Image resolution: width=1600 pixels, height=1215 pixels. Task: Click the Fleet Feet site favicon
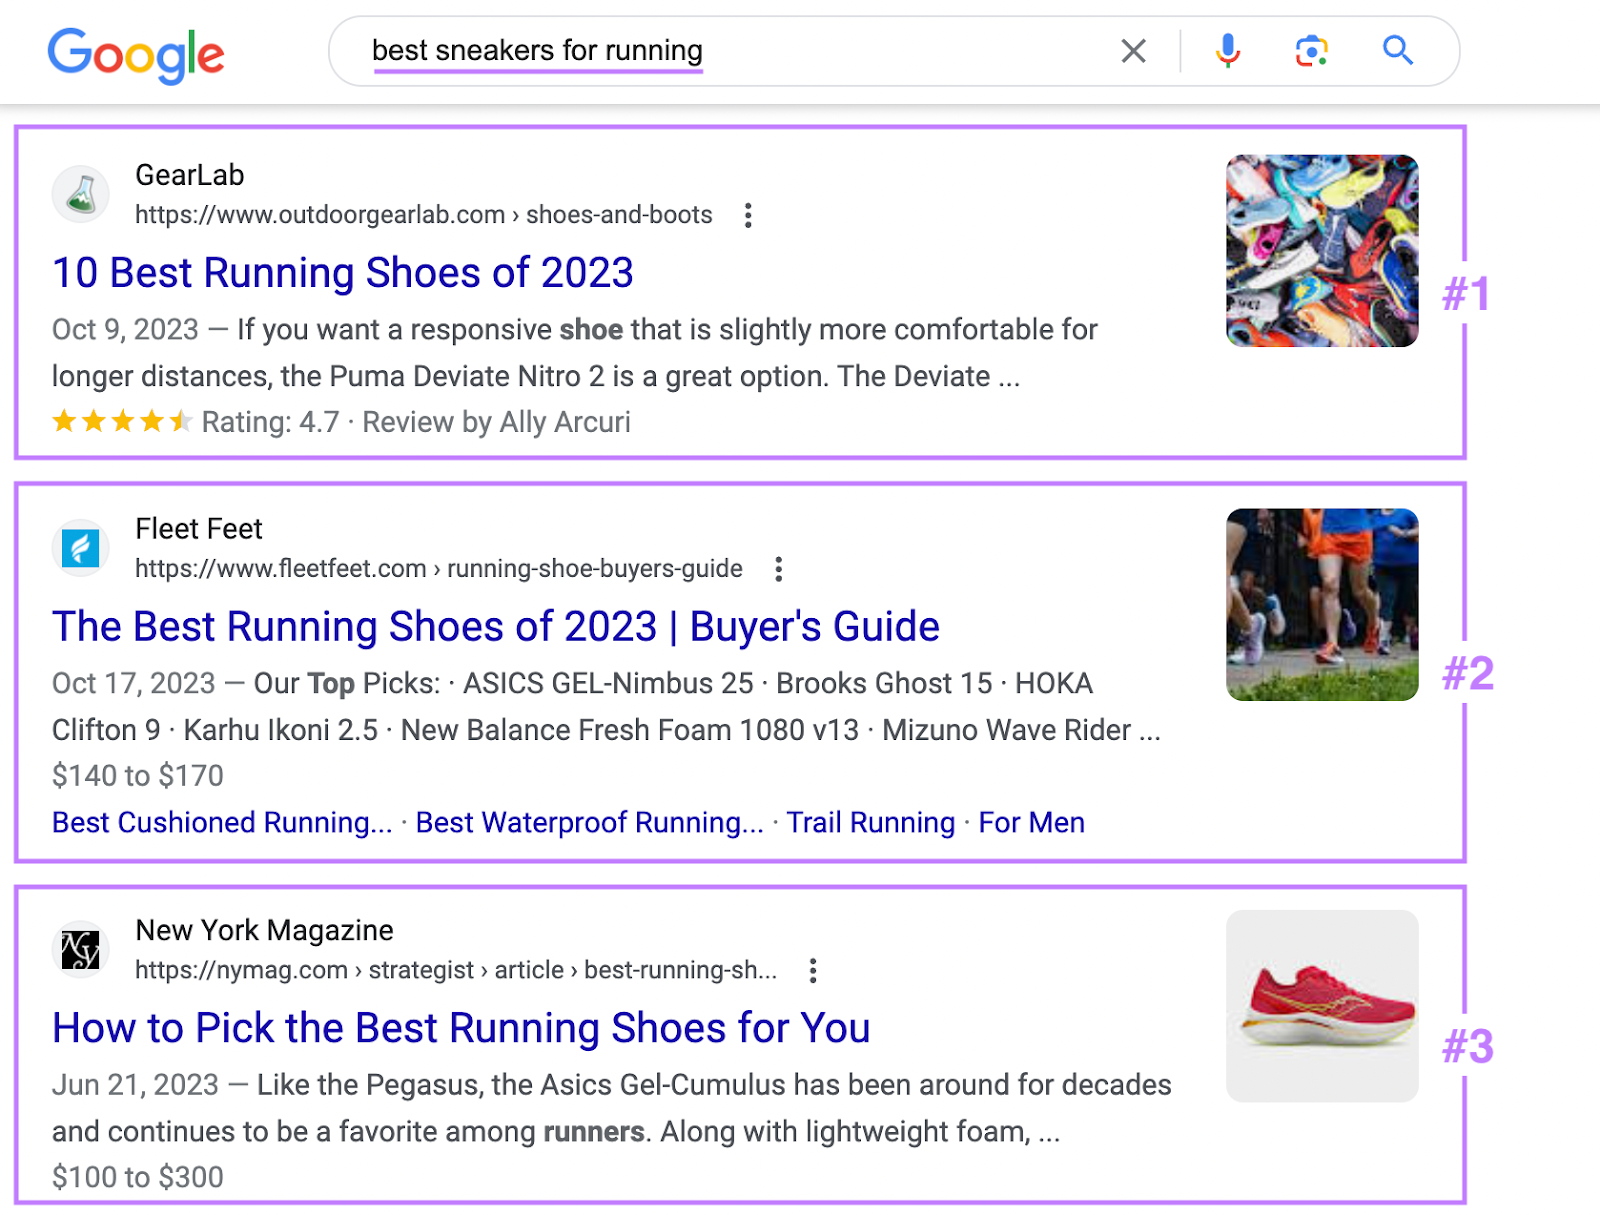tap(81, 547)
